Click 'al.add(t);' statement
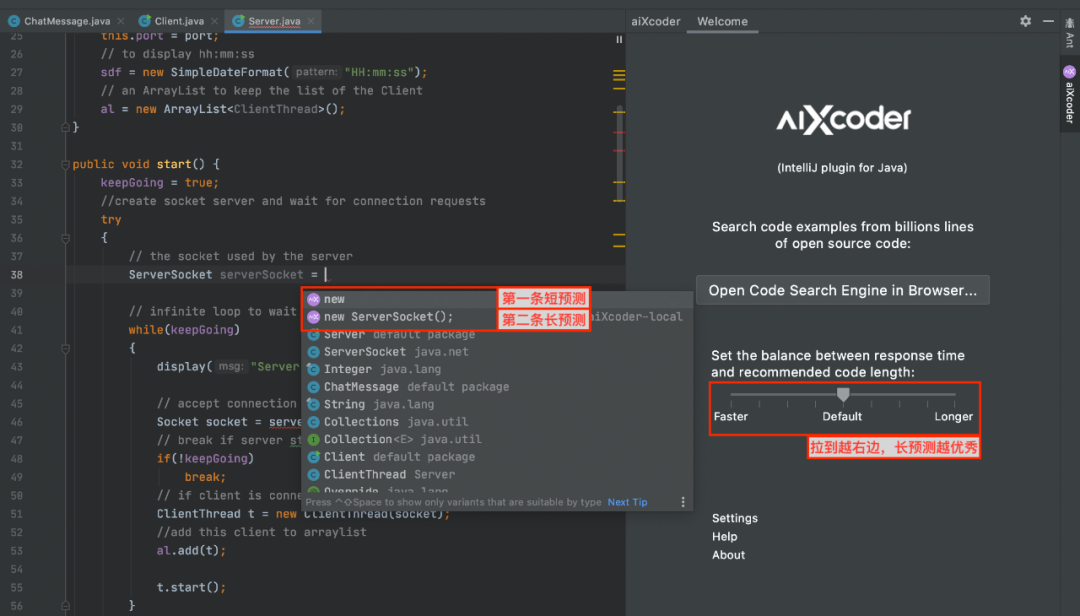 pyautogui.click(x=191, y=551)
